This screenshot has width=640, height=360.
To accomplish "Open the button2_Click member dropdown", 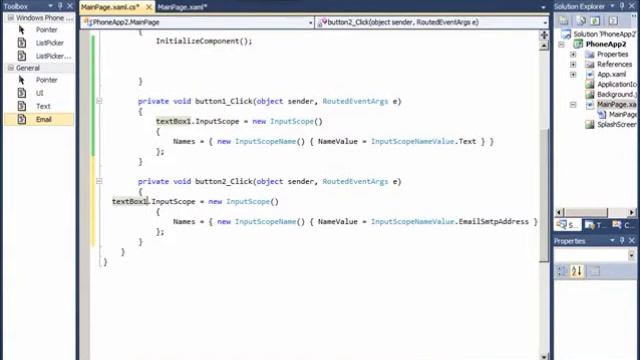I will click(545, 22).
